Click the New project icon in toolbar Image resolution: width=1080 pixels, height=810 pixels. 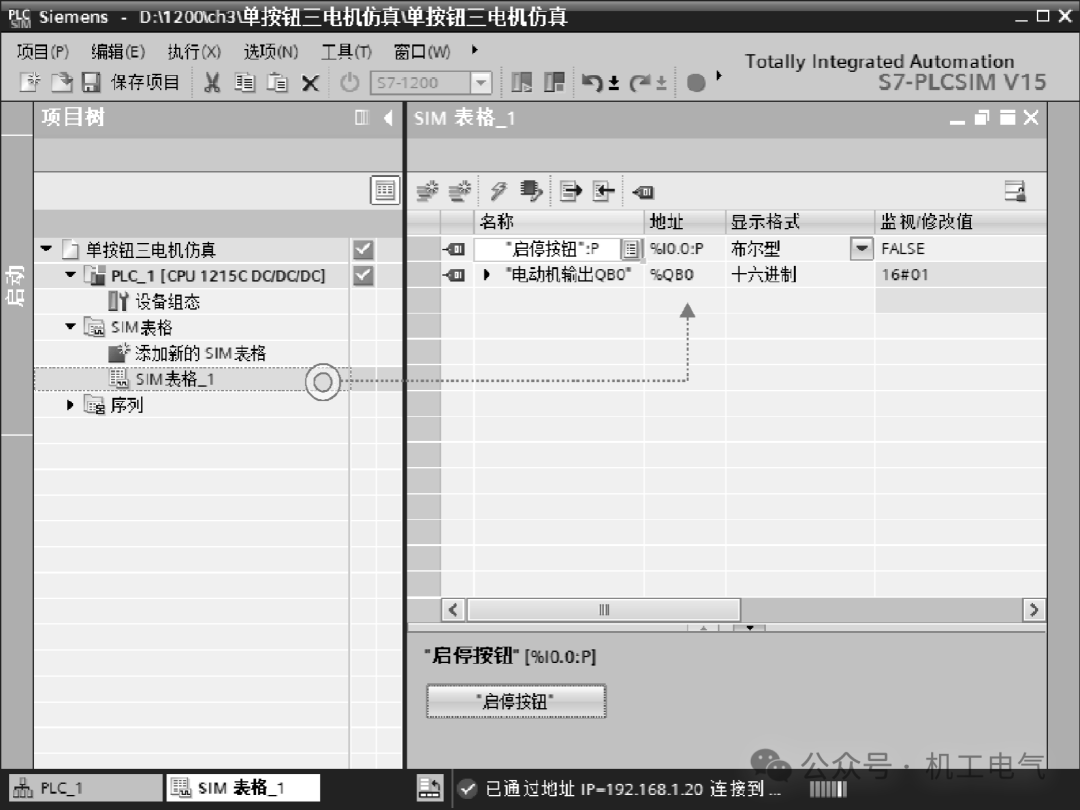pyautogui.click(x=29, y=83)
